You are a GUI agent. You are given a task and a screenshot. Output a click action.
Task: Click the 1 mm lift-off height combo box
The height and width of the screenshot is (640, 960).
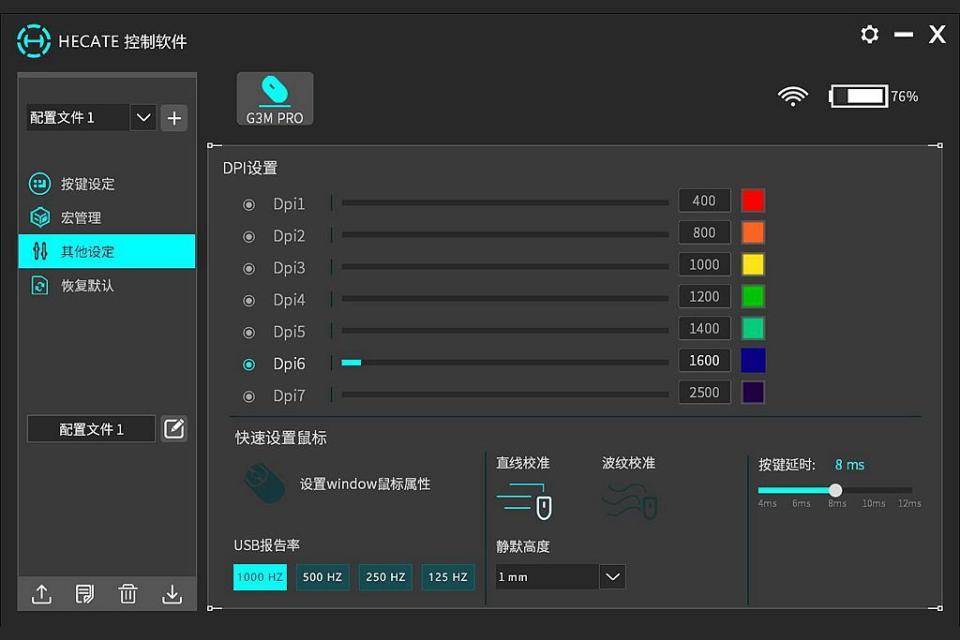click(x=560, y=576)
